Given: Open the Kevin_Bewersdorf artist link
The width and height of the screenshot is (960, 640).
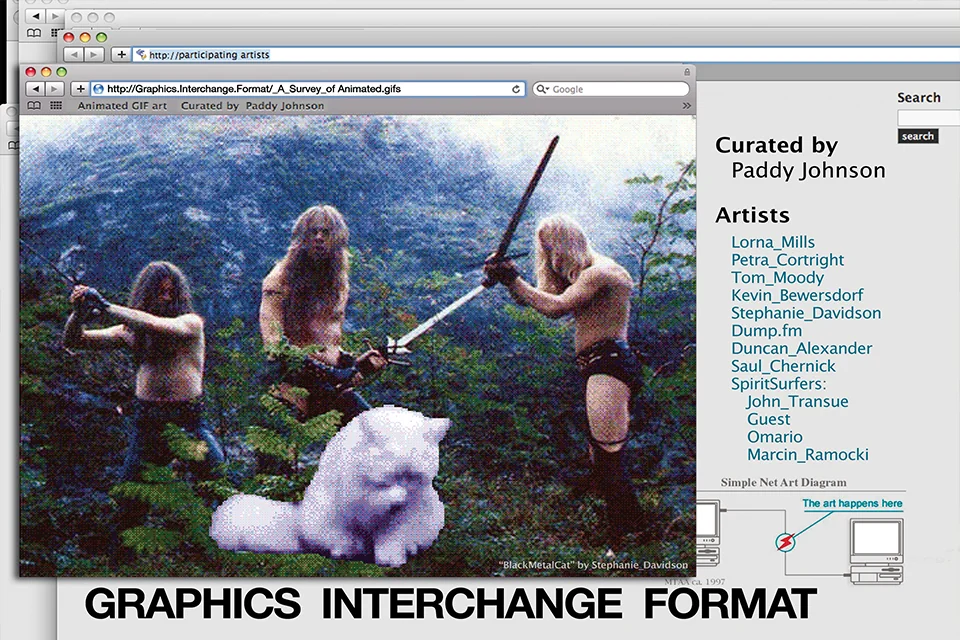Looking at the screenshot, I should tap(797, 295).
